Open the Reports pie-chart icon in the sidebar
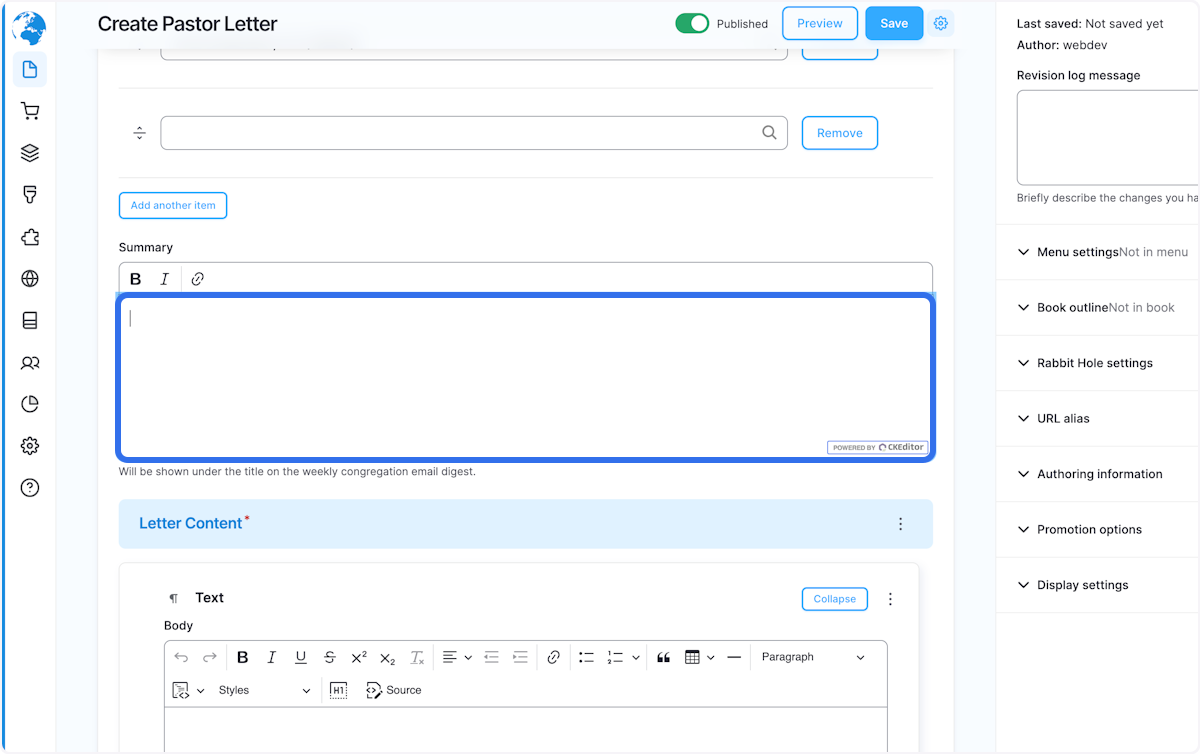Image resolution: width=1200 pixels, height=754 pixels. click(30, 403)
